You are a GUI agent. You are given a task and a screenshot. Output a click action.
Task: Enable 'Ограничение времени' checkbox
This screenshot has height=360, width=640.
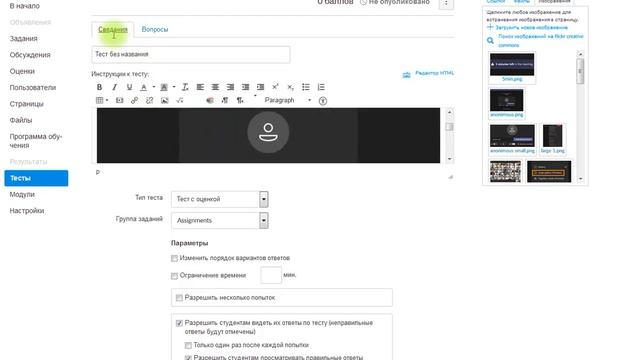click(x=174, y=276)
